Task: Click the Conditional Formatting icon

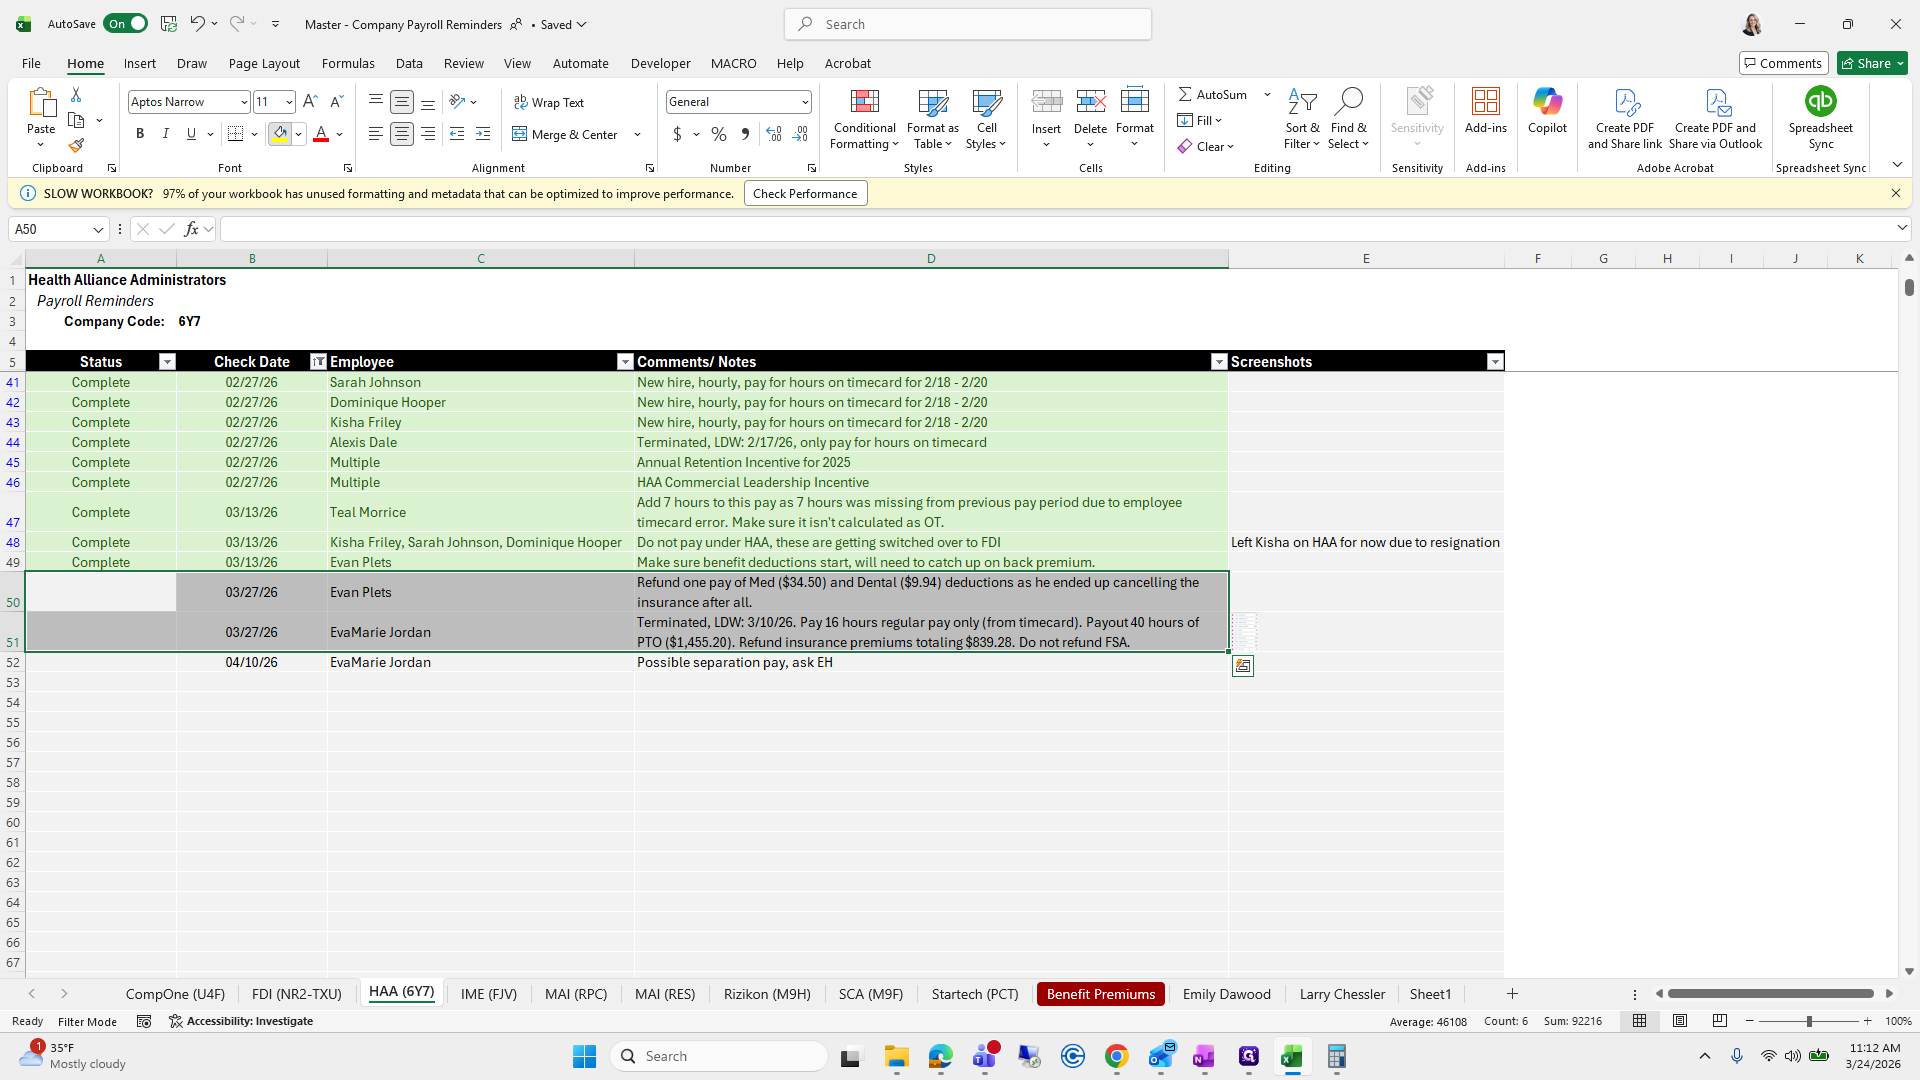Action: (864, 102)
